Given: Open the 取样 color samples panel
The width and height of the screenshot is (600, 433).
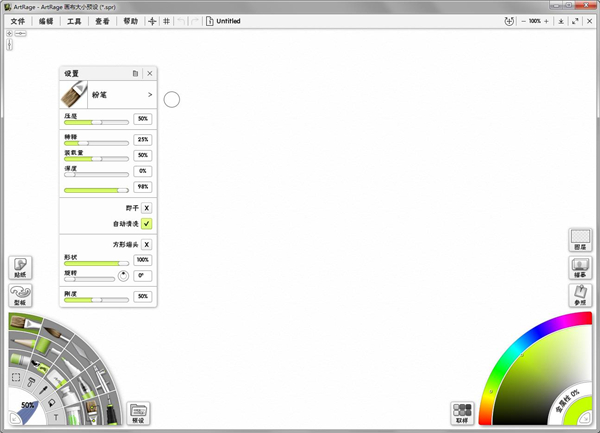Looking at the screenshot, I should click(462, 412).
